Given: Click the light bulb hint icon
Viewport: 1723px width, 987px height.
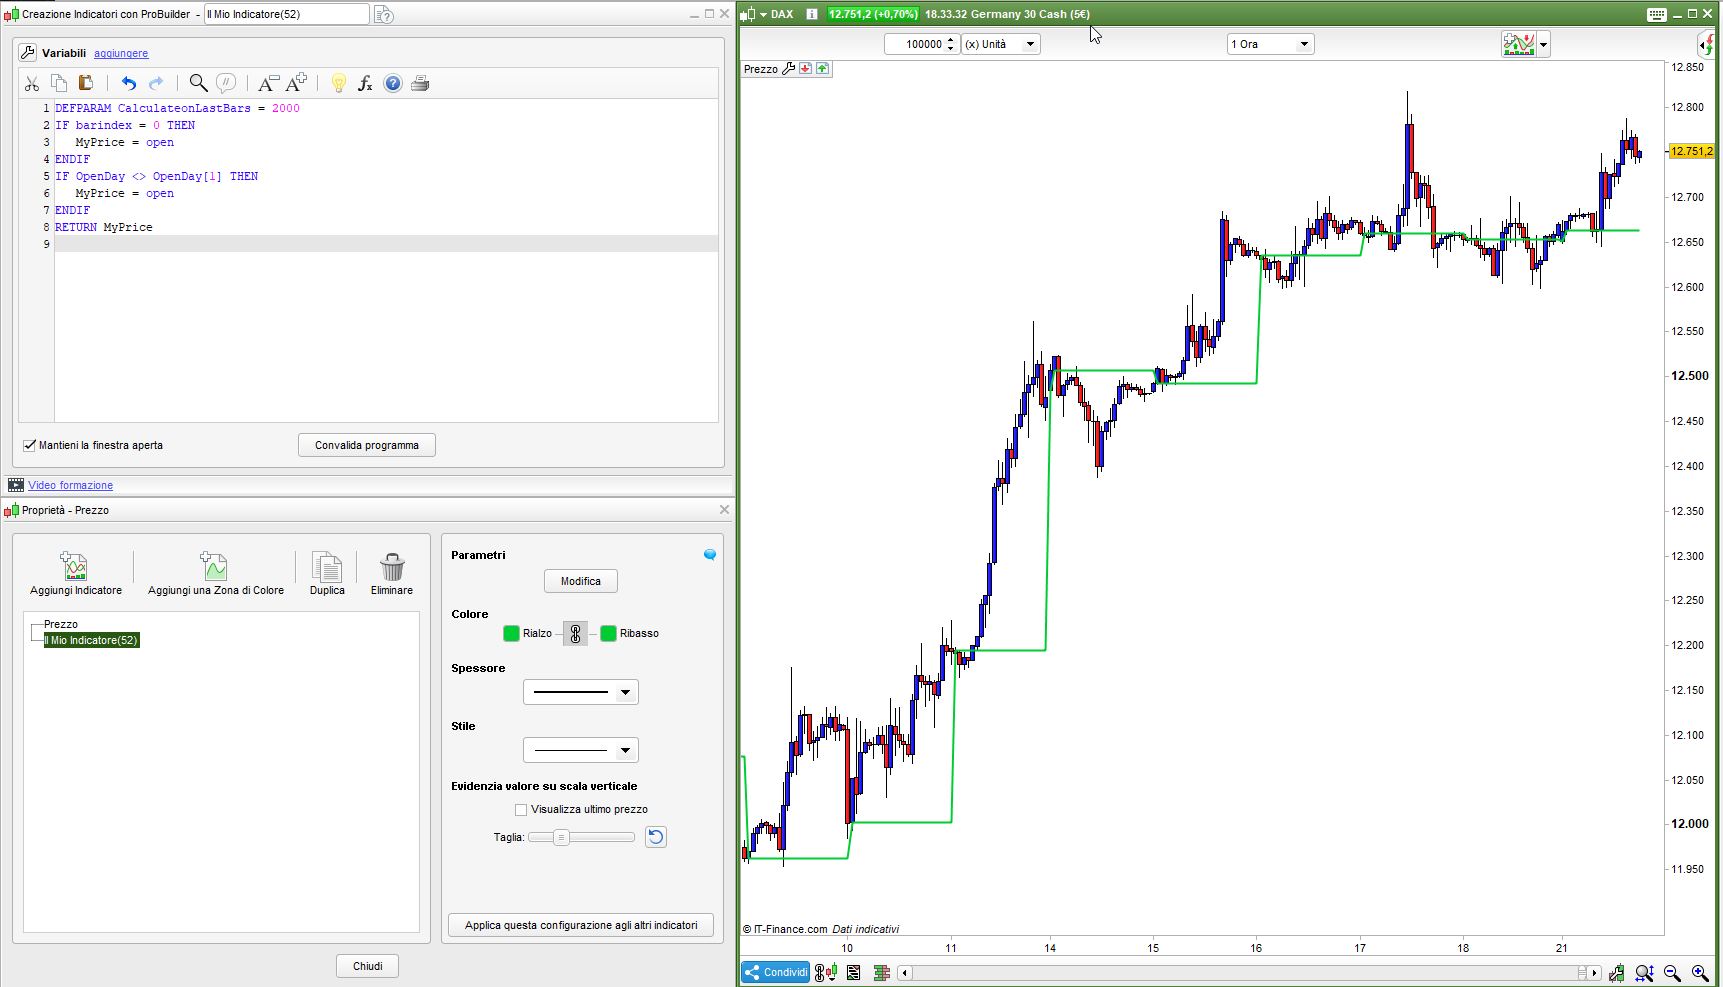Looking at the screenshot, I should point(339,84).
